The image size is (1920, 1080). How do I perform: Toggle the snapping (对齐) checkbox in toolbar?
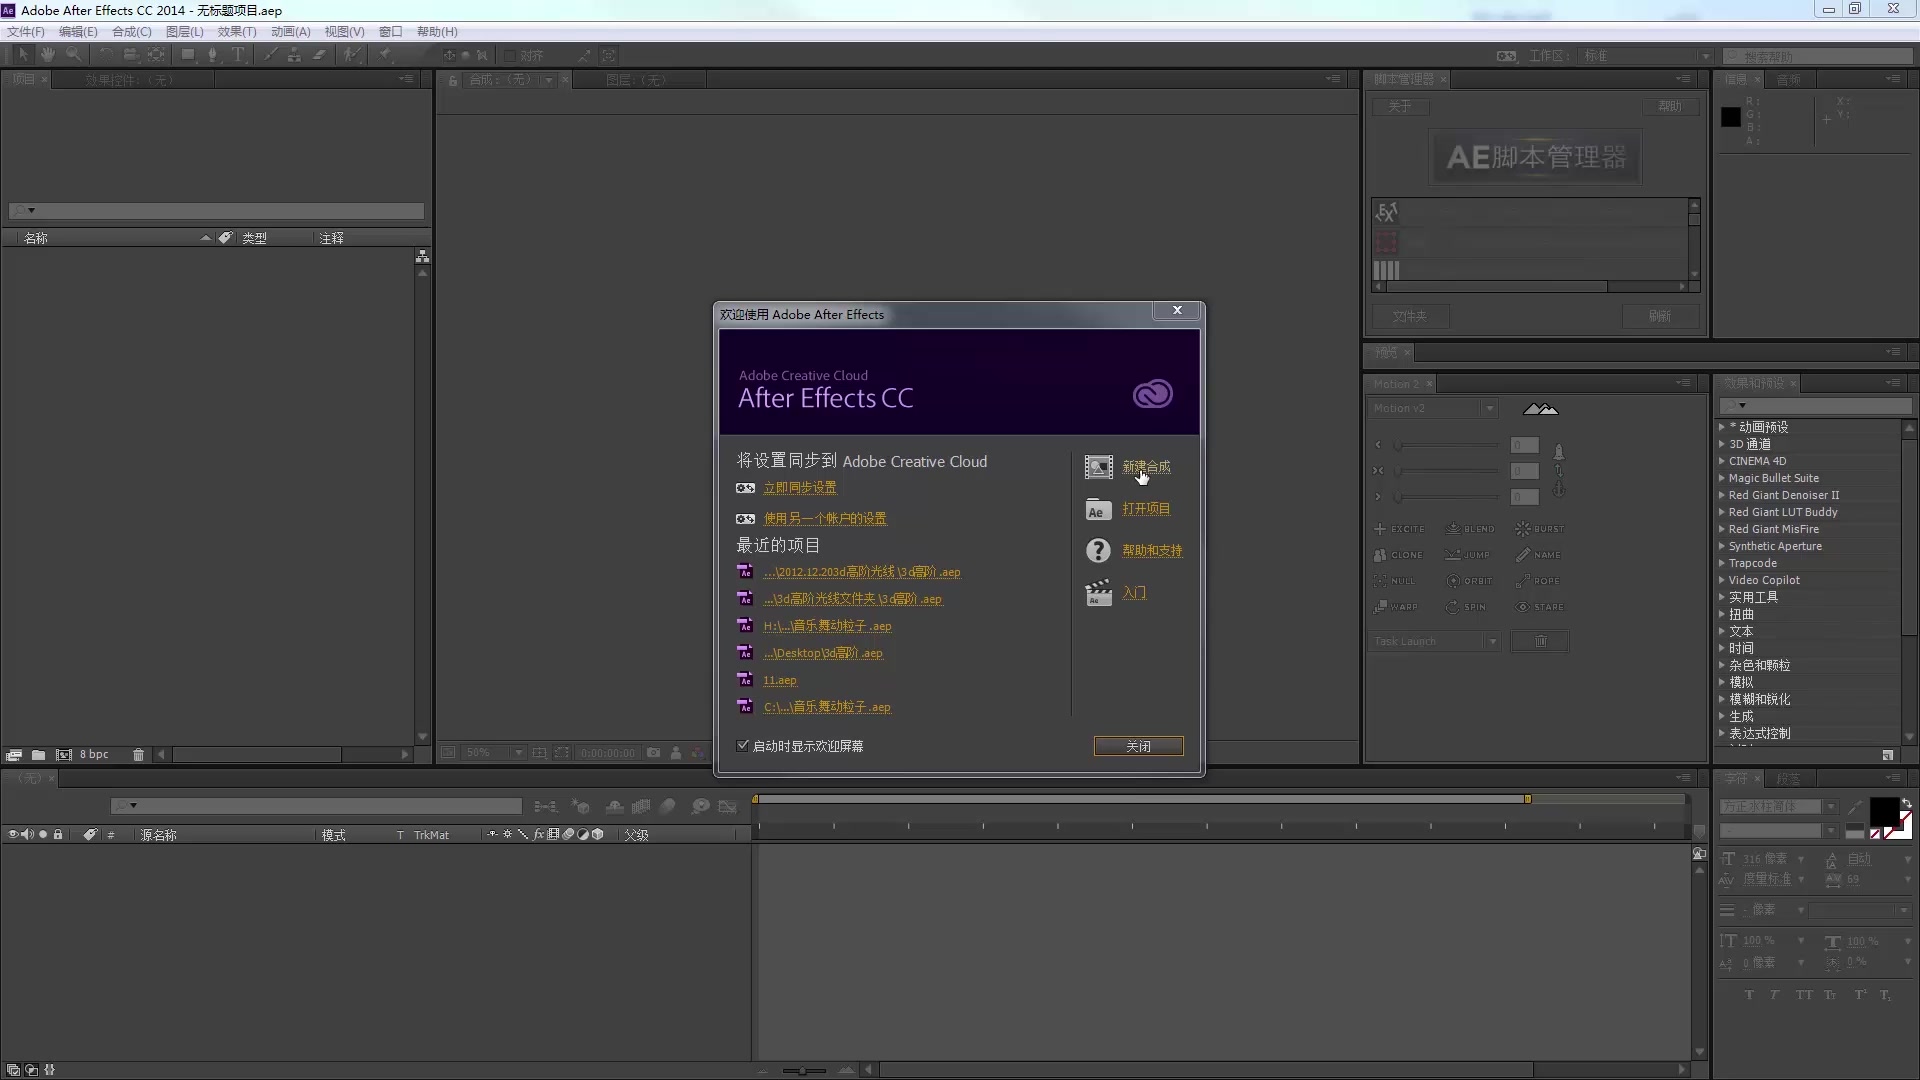coord(510,56)
